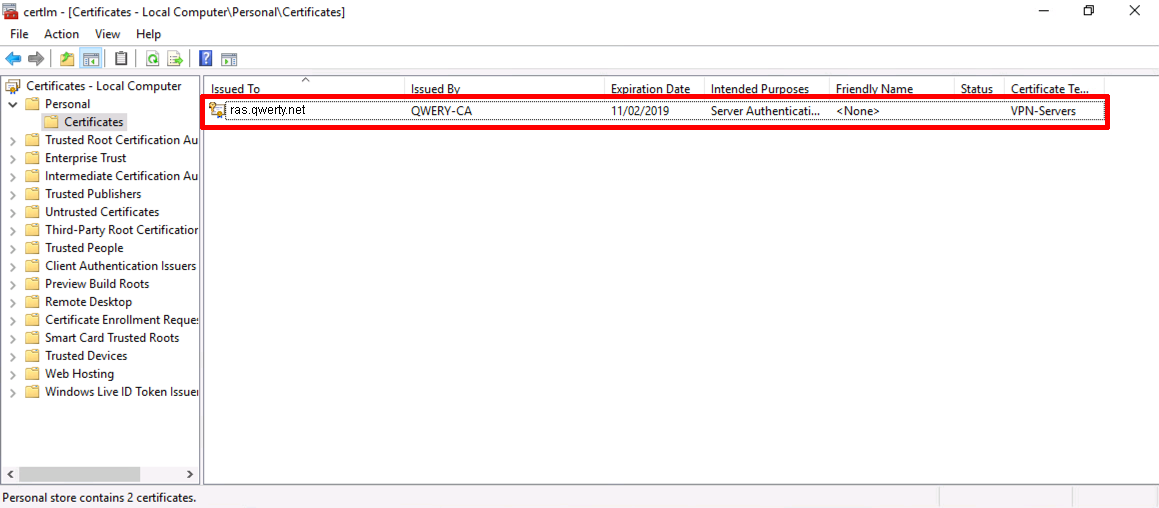
Task: Click the 11/02/2019 expiration date cell
Action: click(x=640, y=111)
